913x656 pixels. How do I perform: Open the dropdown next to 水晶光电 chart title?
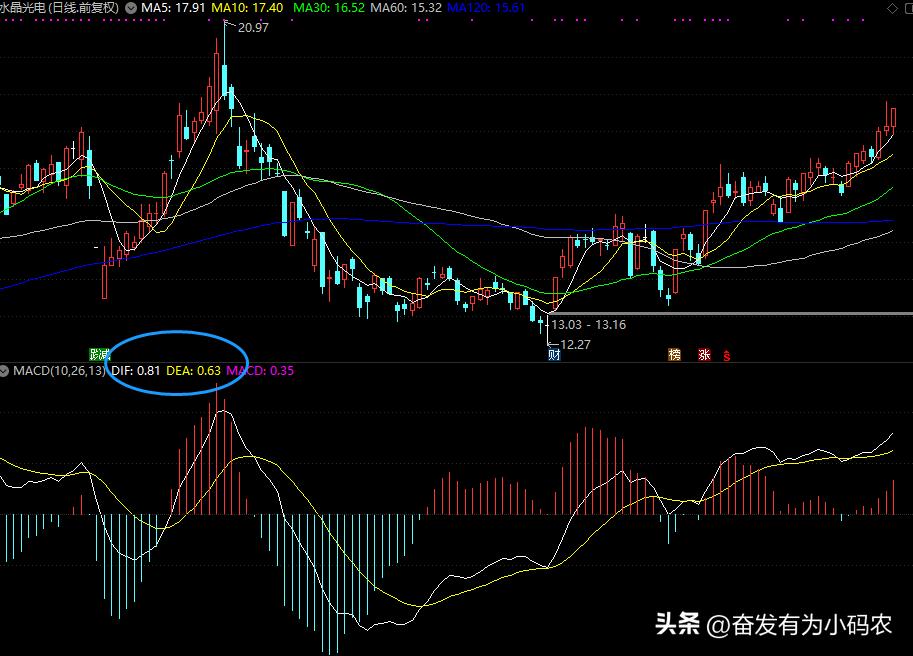tap(131, 8)
